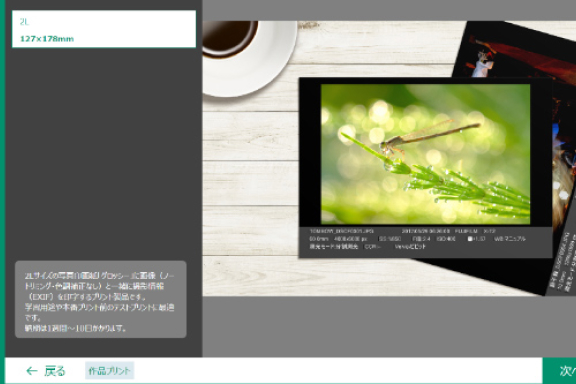This screenshot has width=576, height=384.
Task: Click the rotated EXIF text on the tilted print
Action: (562, 263)
